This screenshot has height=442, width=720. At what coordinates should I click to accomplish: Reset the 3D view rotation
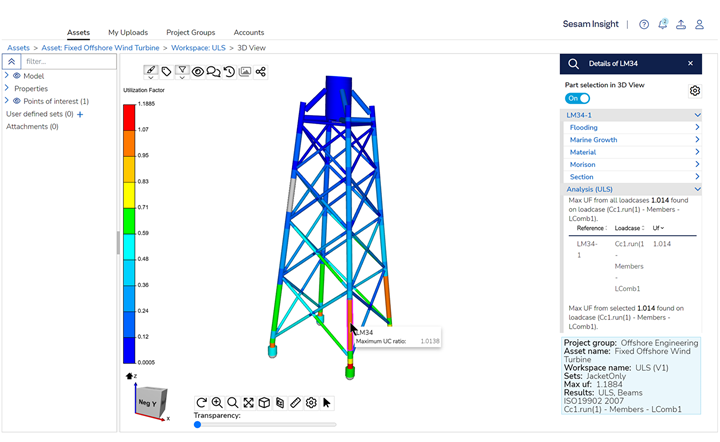[x=201, y=403]
